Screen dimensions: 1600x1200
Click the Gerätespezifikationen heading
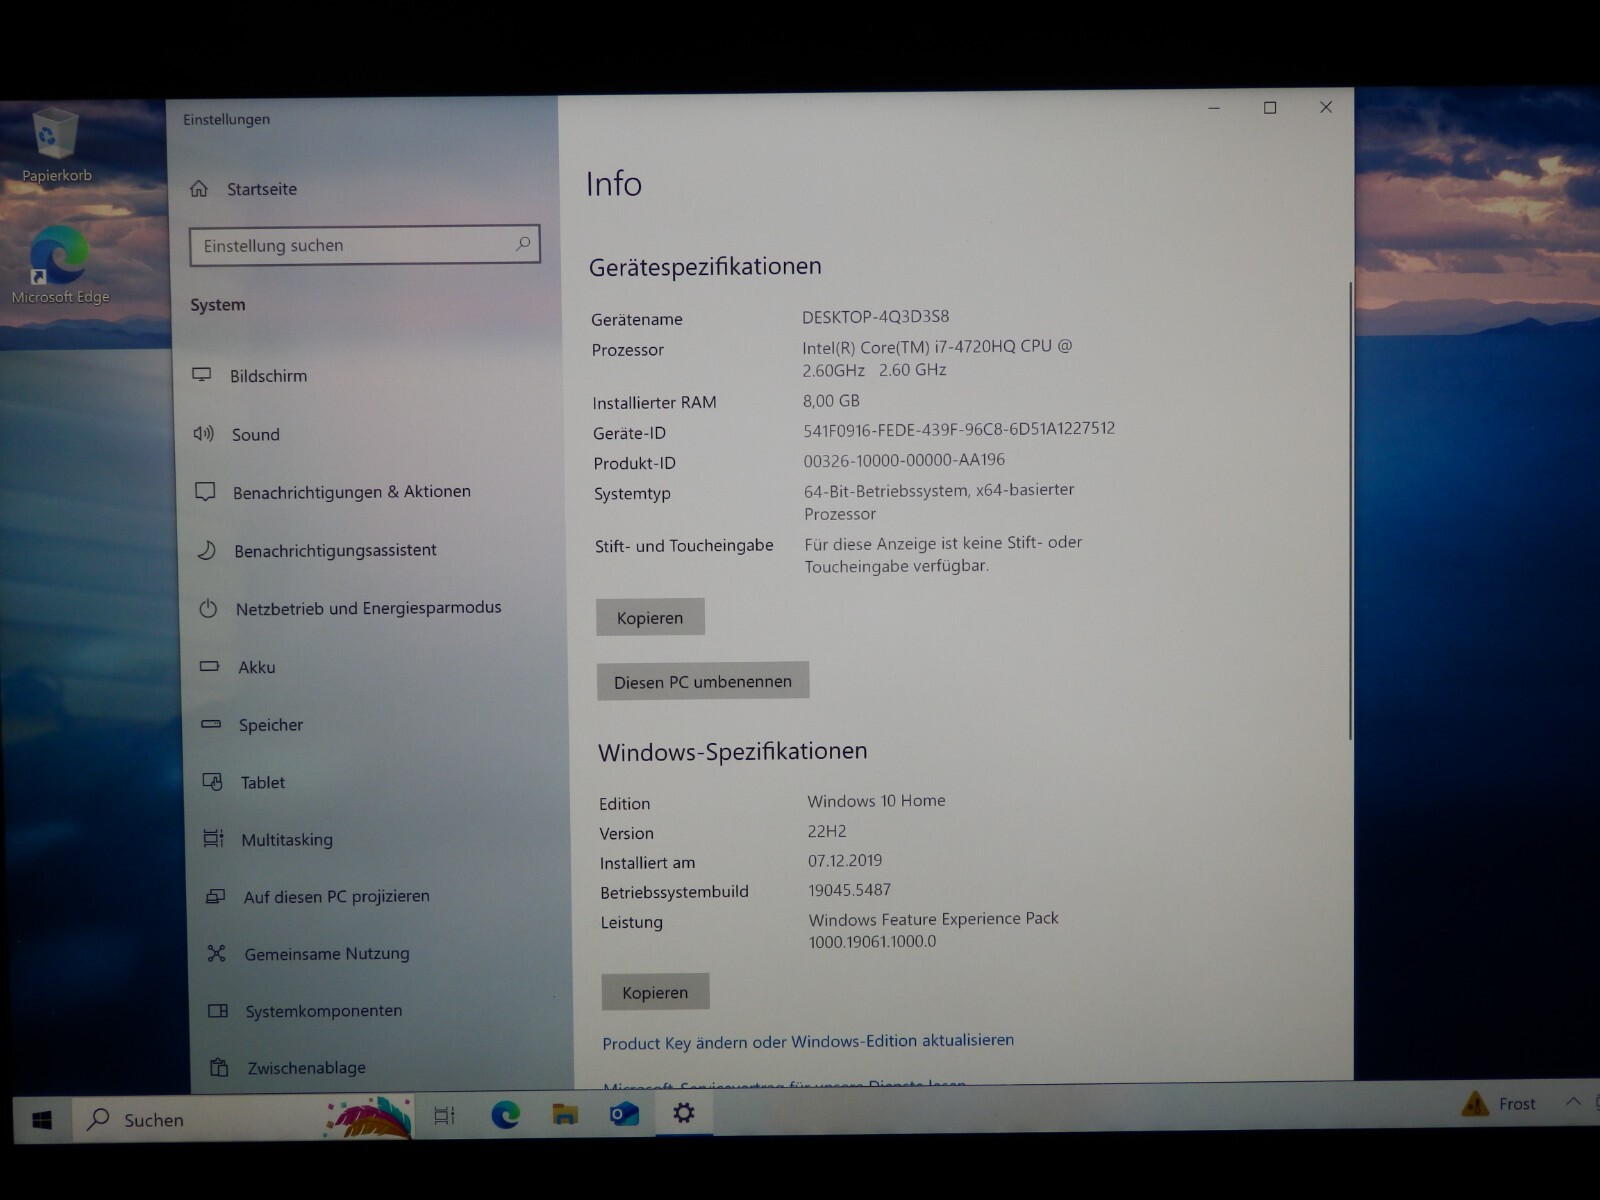coord(705,266)
